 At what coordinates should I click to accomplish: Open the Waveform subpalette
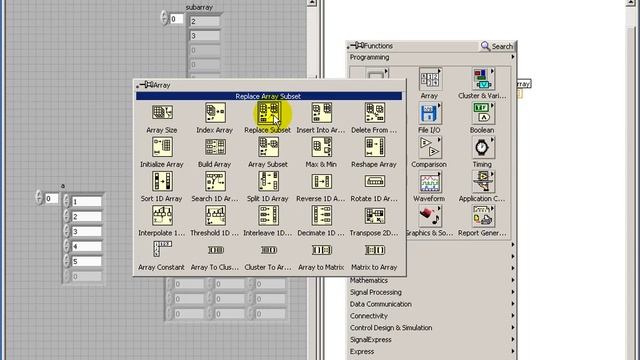[429, 182]
